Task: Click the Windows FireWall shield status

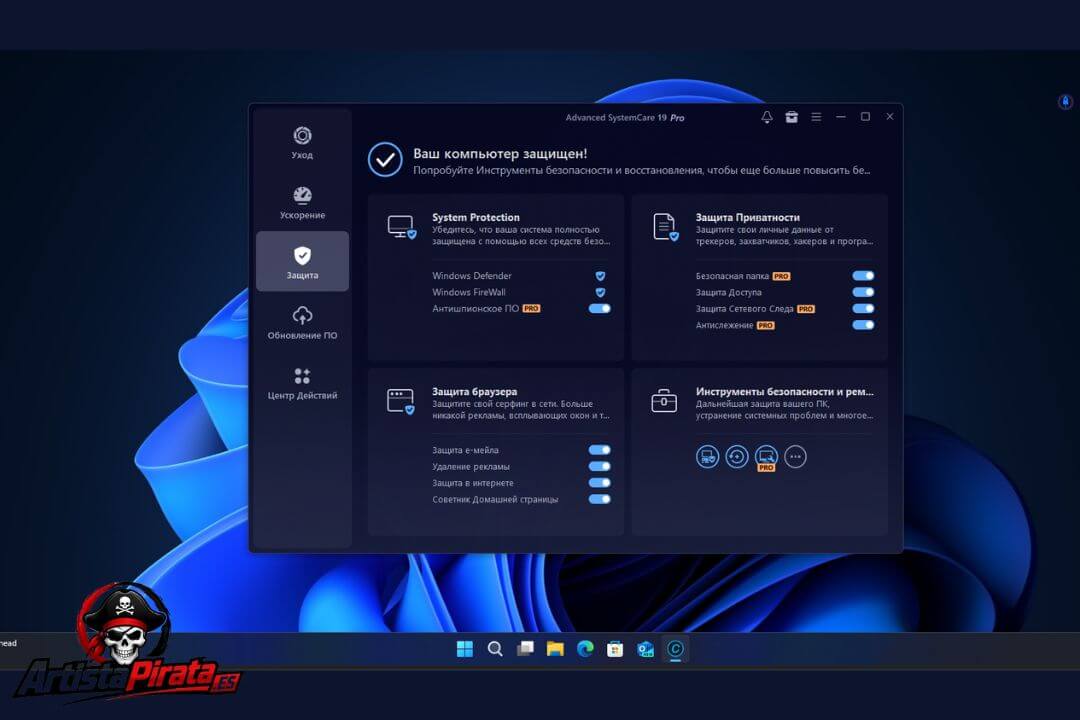Action: 600,292
